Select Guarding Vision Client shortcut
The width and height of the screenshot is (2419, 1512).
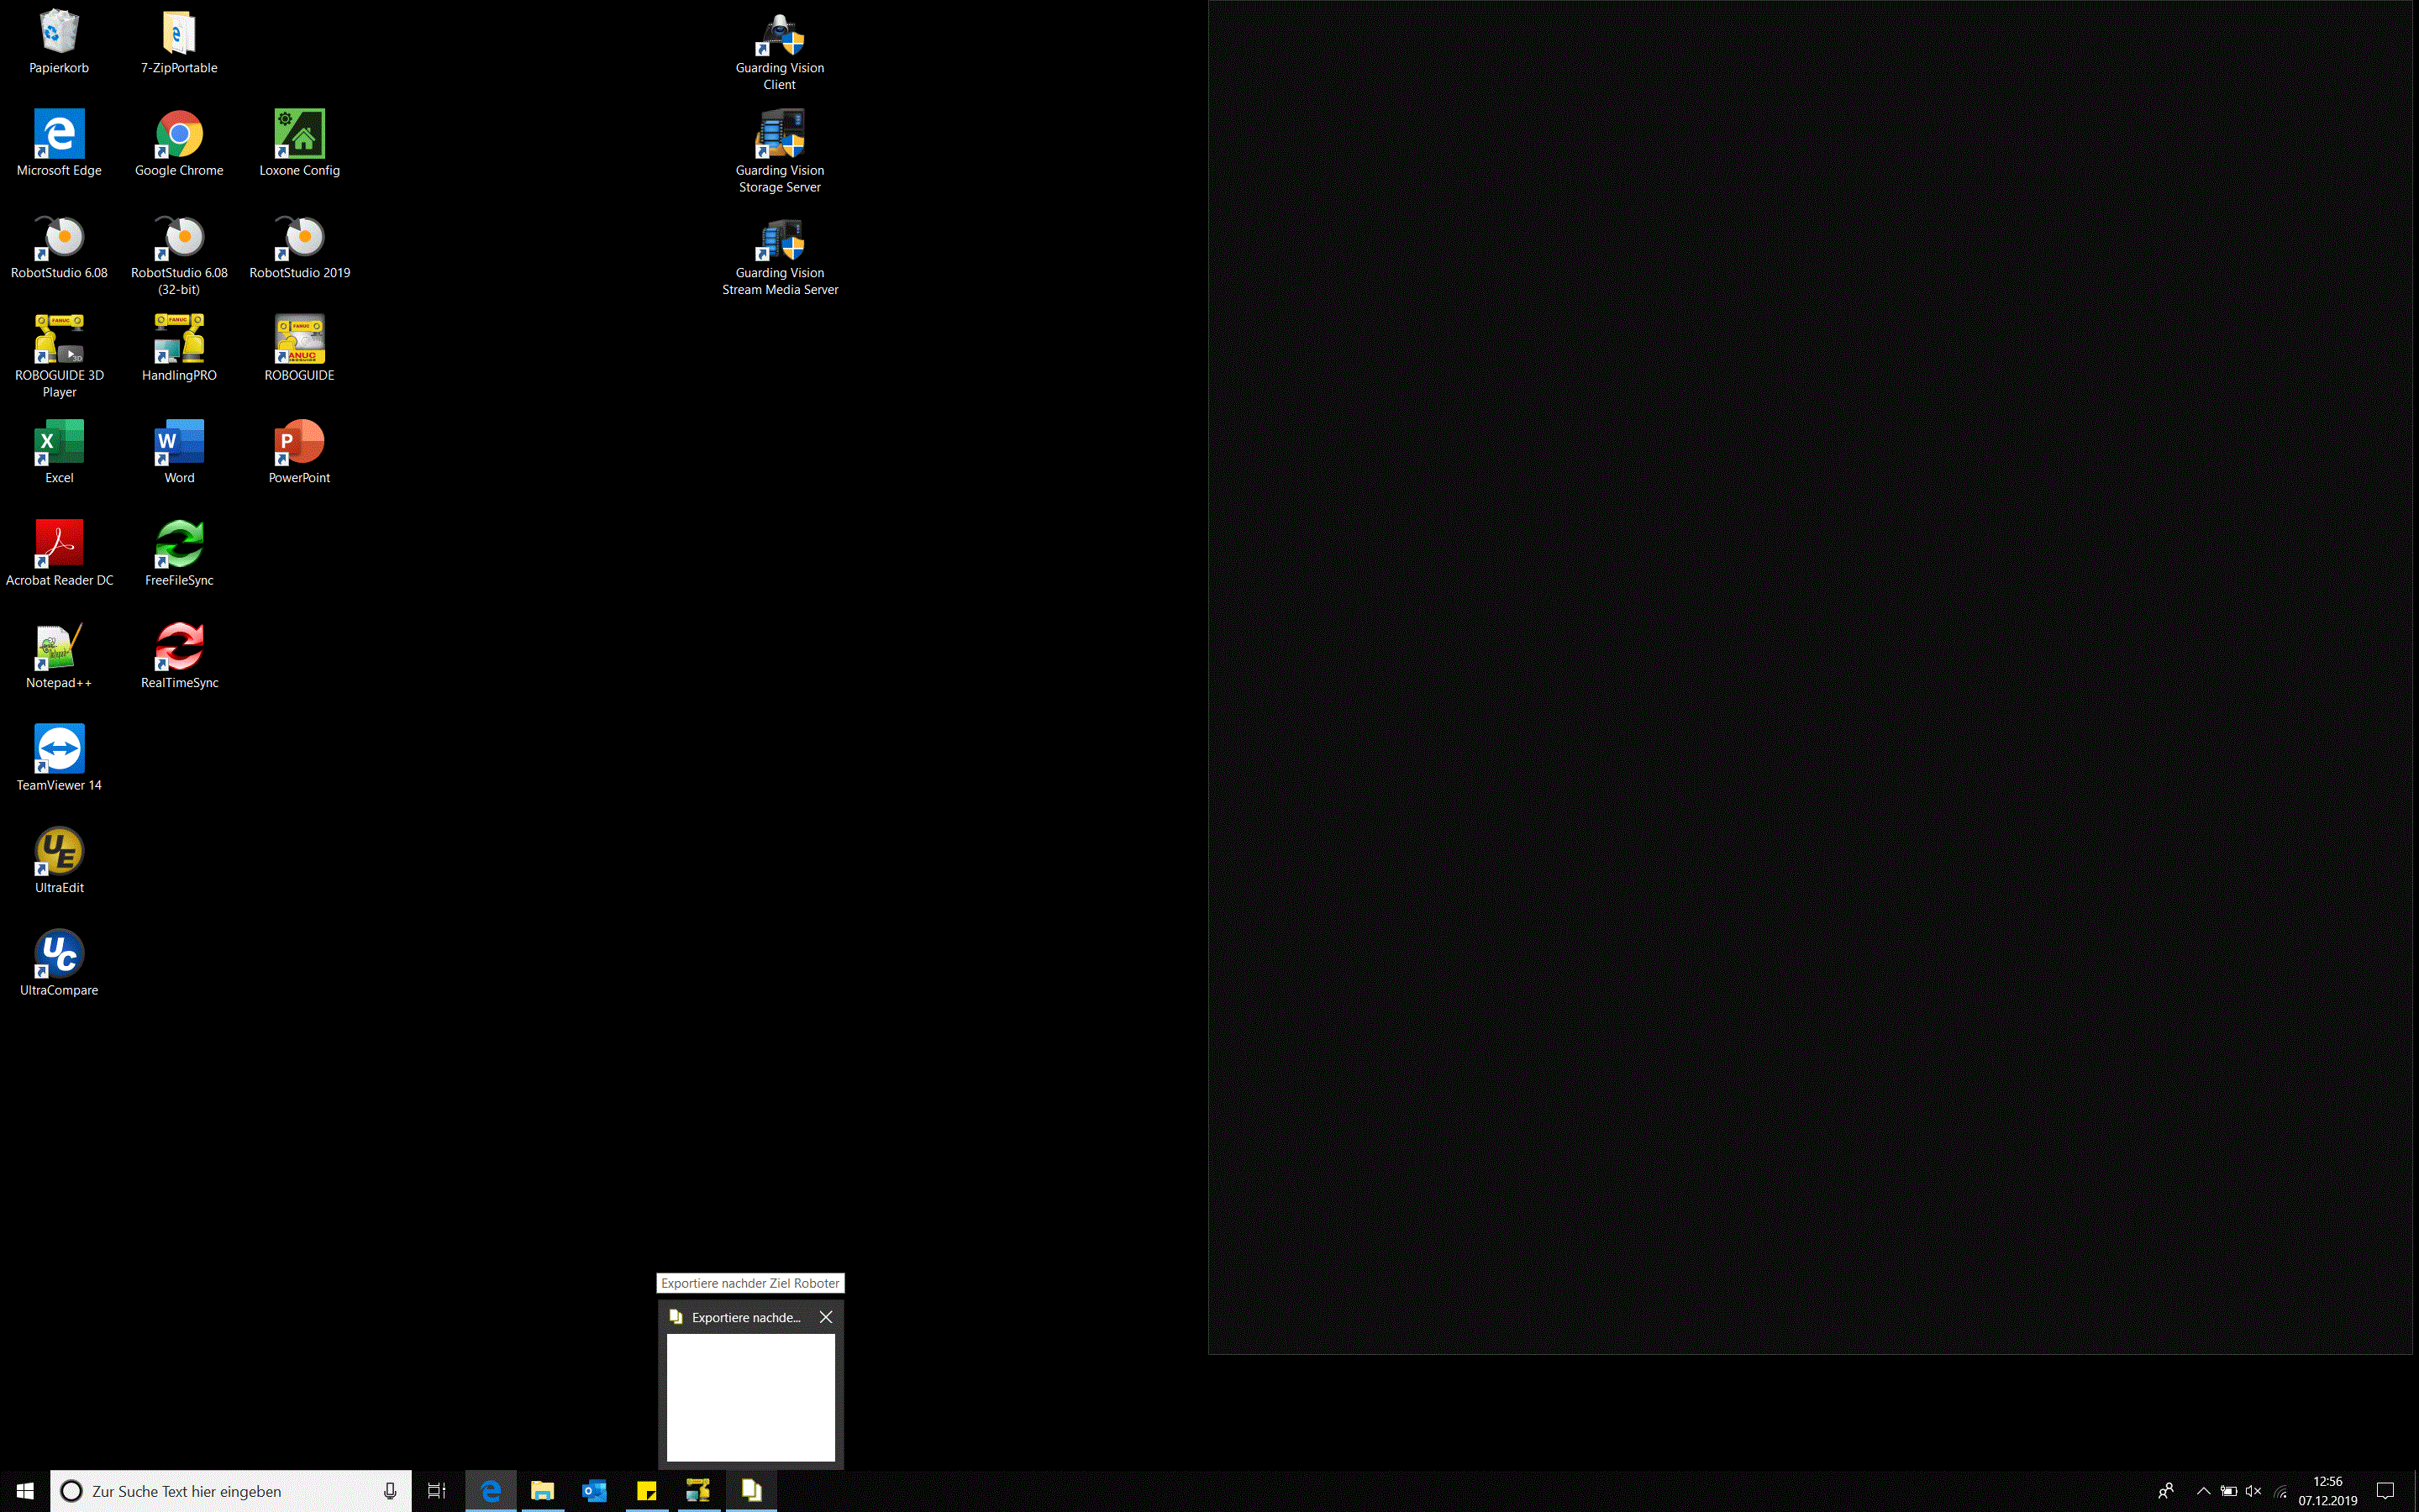[x=780, y=52]
